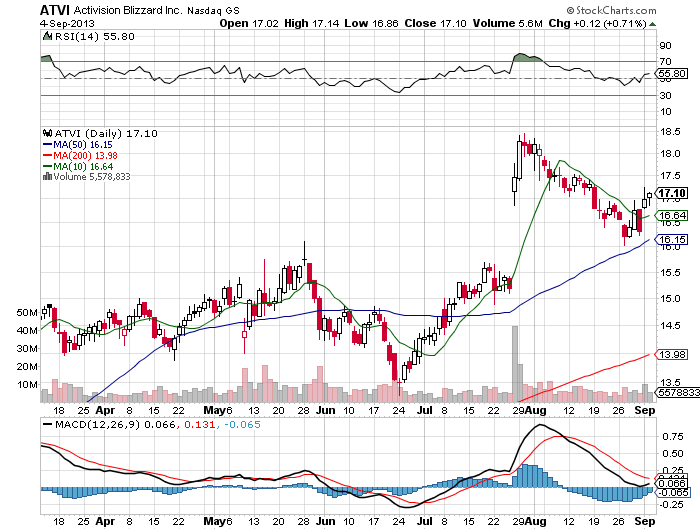Click the RSI 55.80 value tag
The image size is (700, 530).
[x=671, y=73]
